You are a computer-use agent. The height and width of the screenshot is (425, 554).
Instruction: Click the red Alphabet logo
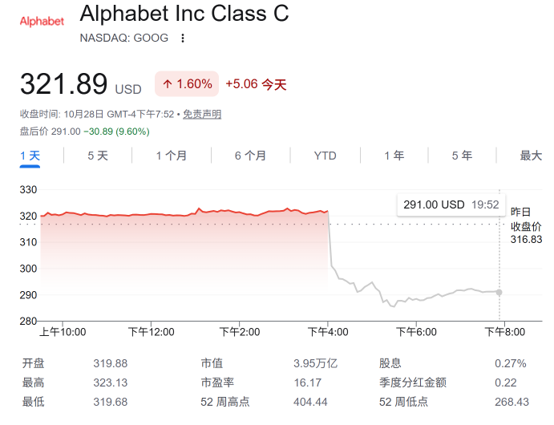pos(42,22)
